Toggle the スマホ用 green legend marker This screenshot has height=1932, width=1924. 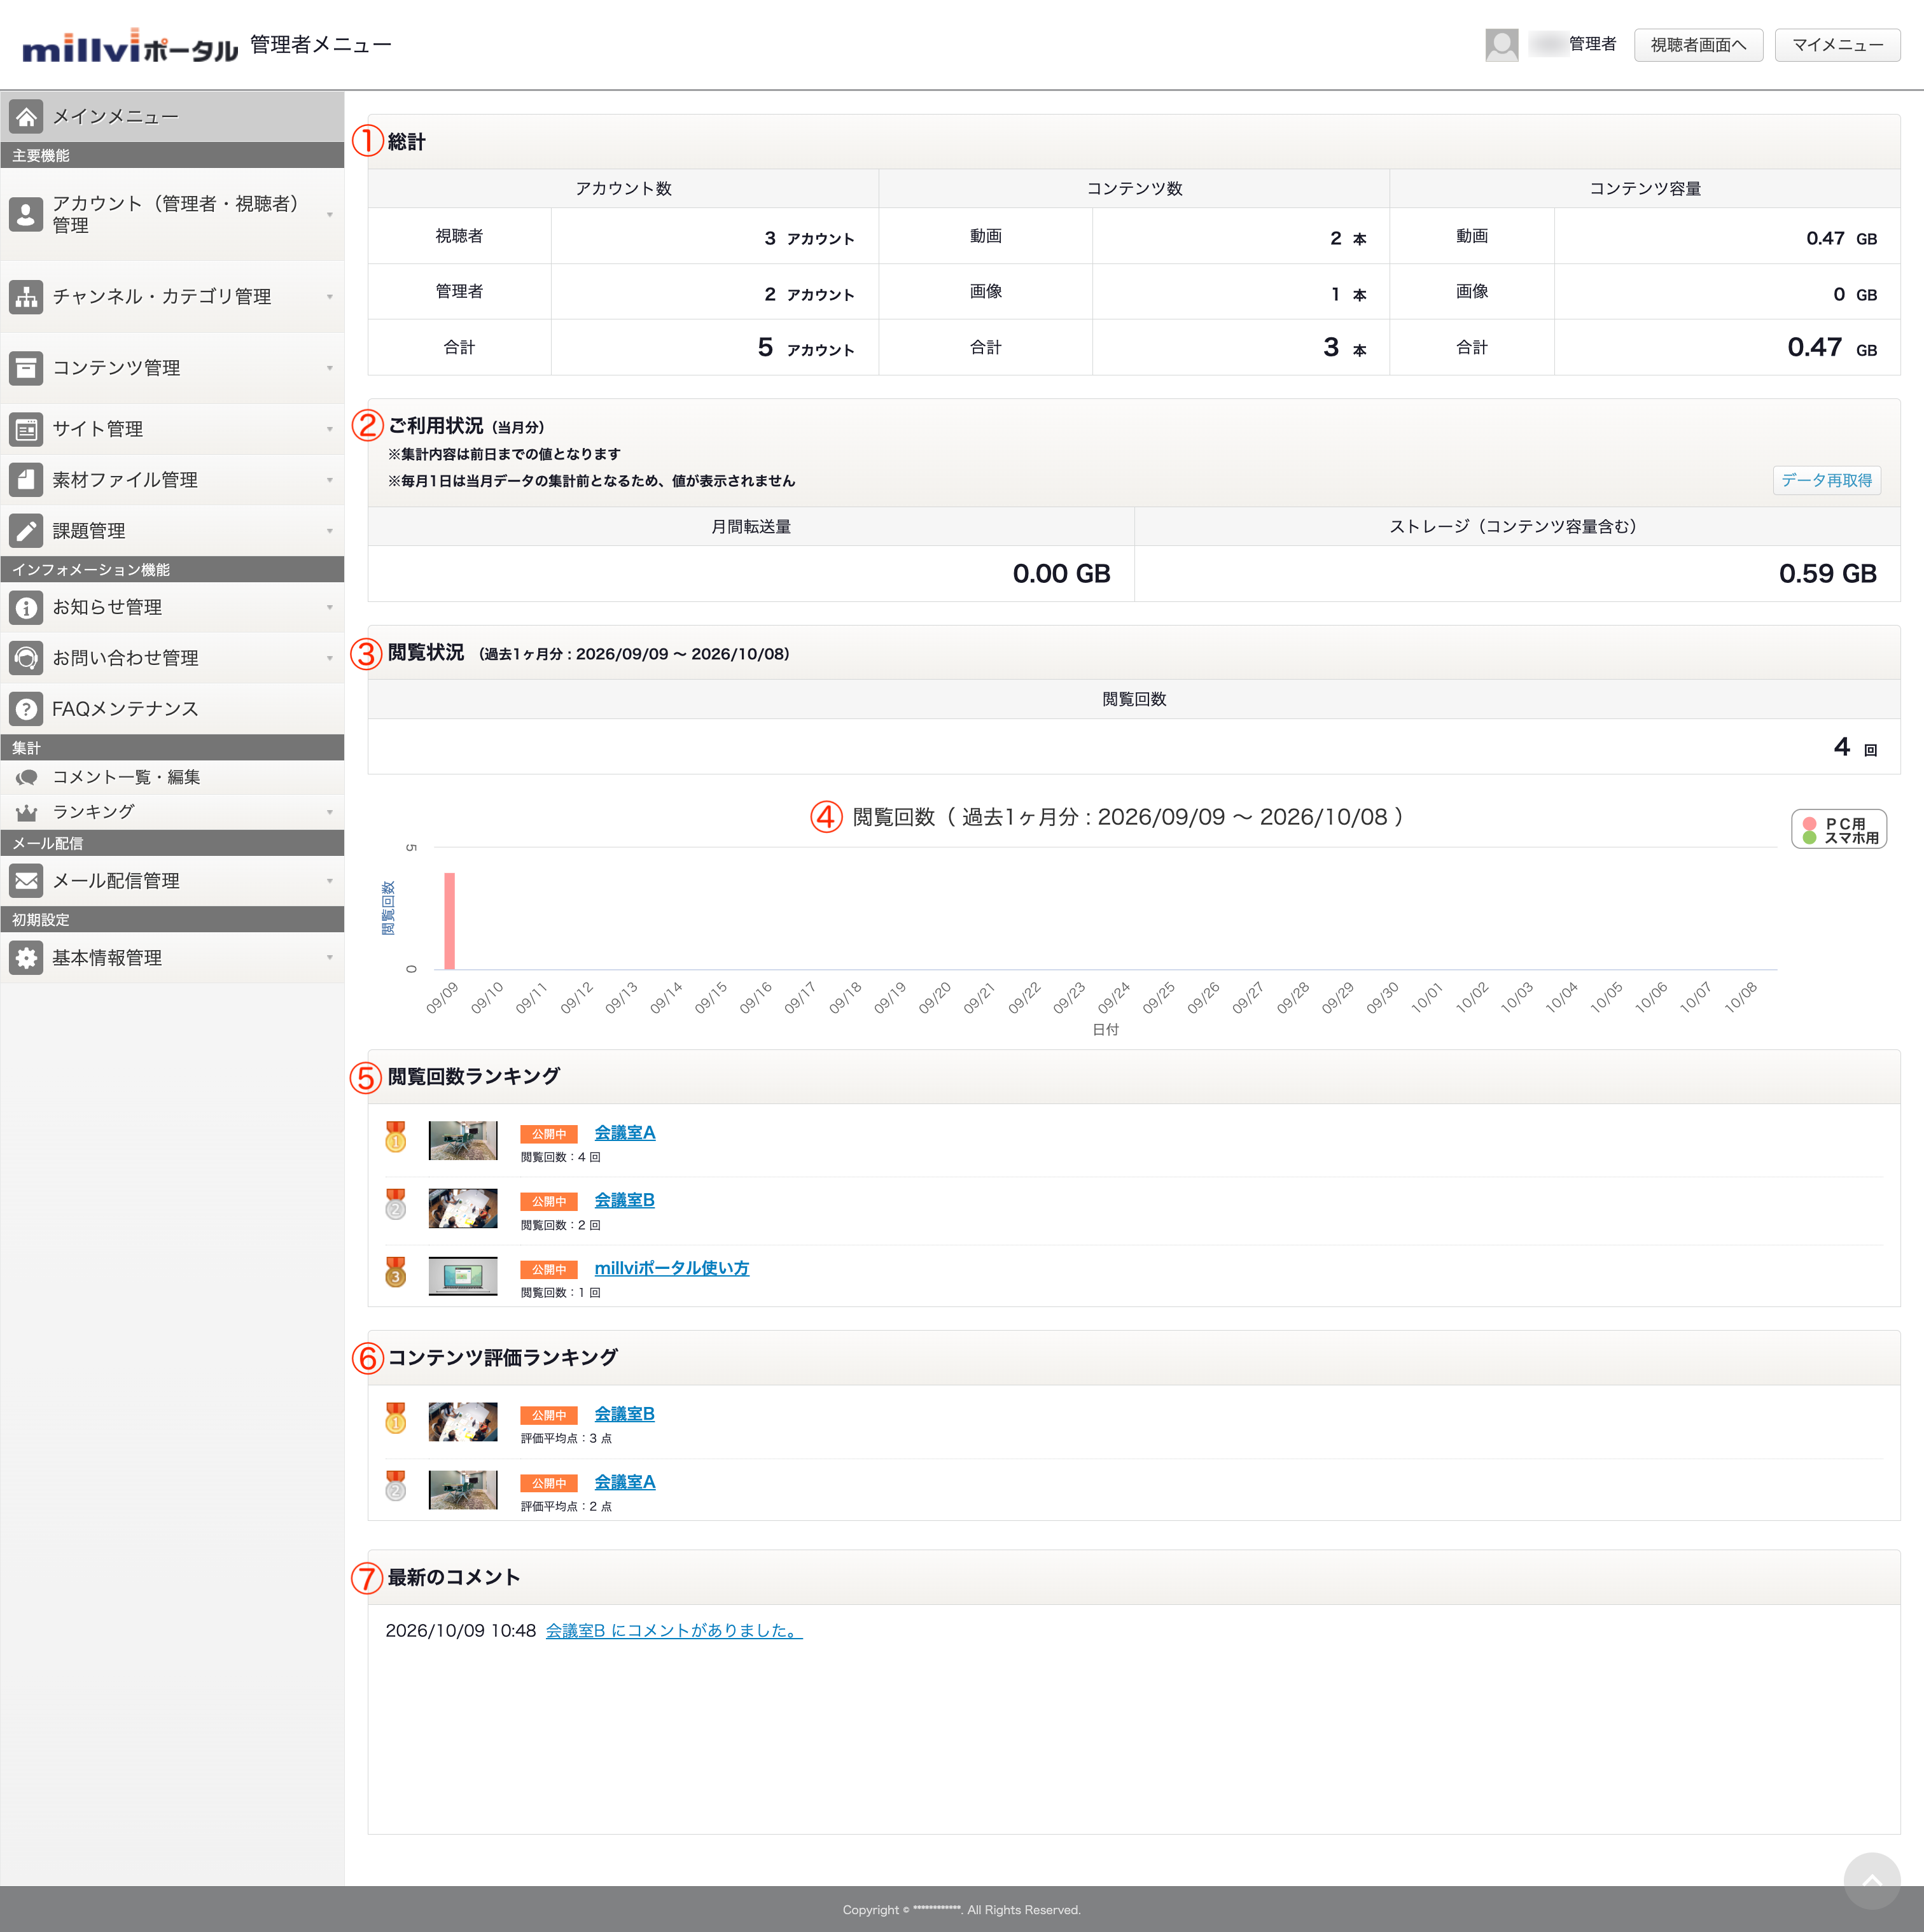point(1809,838)
